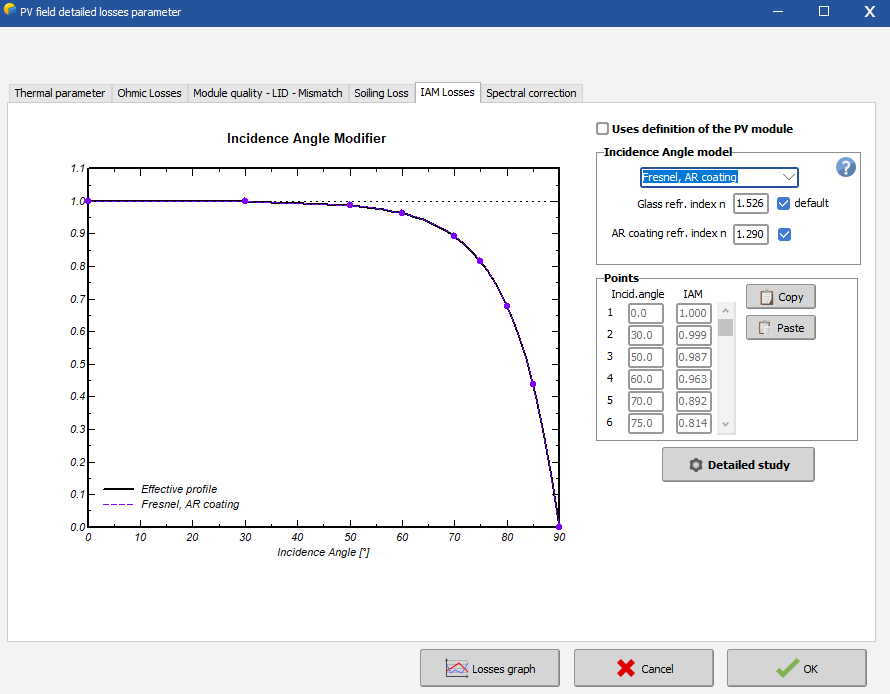Click the IAM value 0.892 field
This screenshot has width=890, height=694.
(x=694, y=401)
